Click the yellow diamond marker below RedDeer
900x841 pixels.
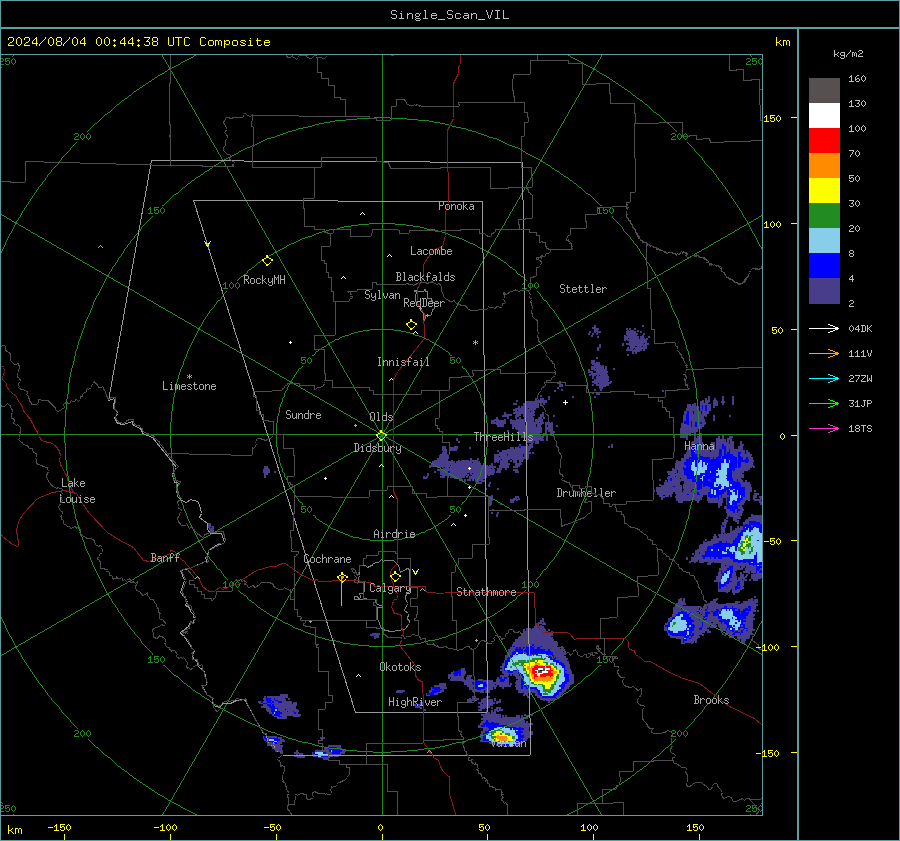[411, 325]
